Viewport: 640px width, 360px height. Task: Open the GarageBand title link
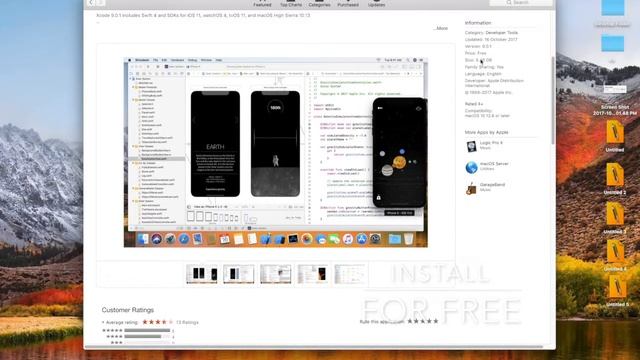492,184
